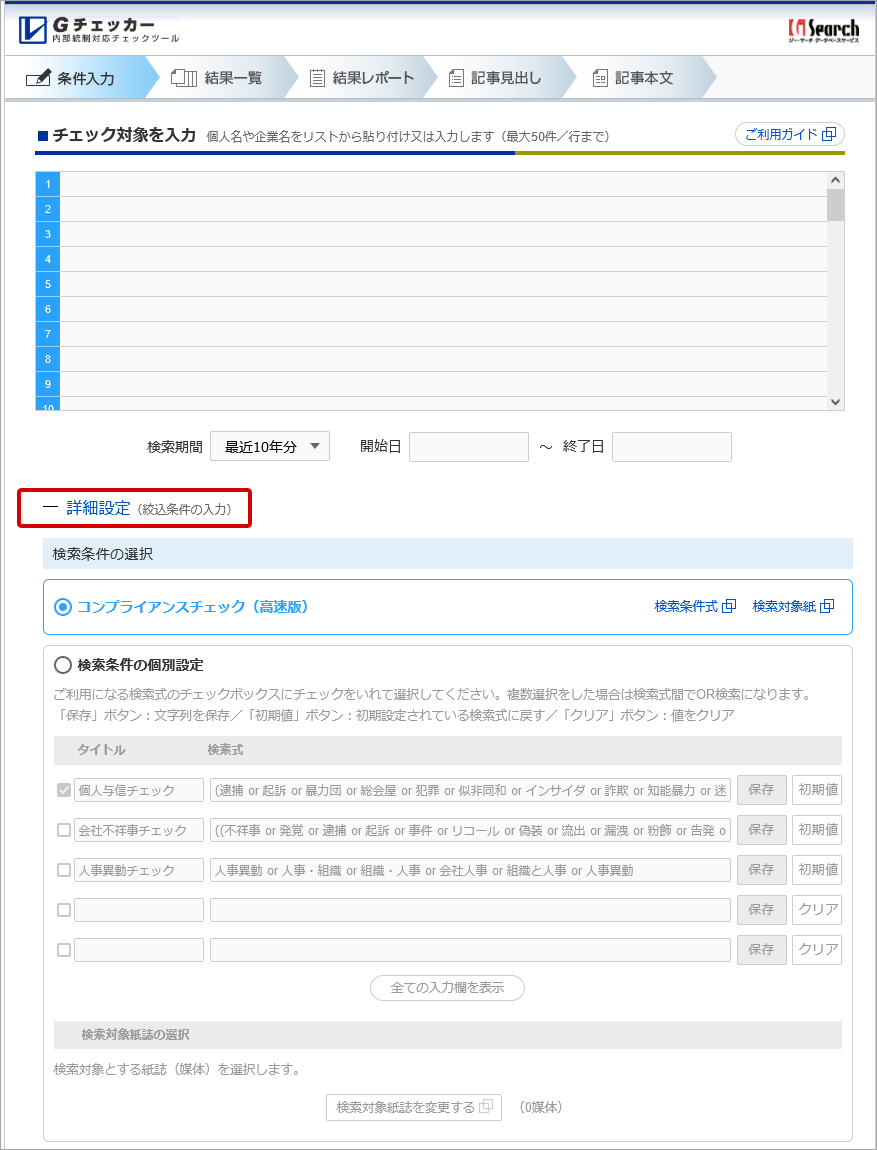
Task: Select 検索条件の個別設定 radio button
Action: 63,665
